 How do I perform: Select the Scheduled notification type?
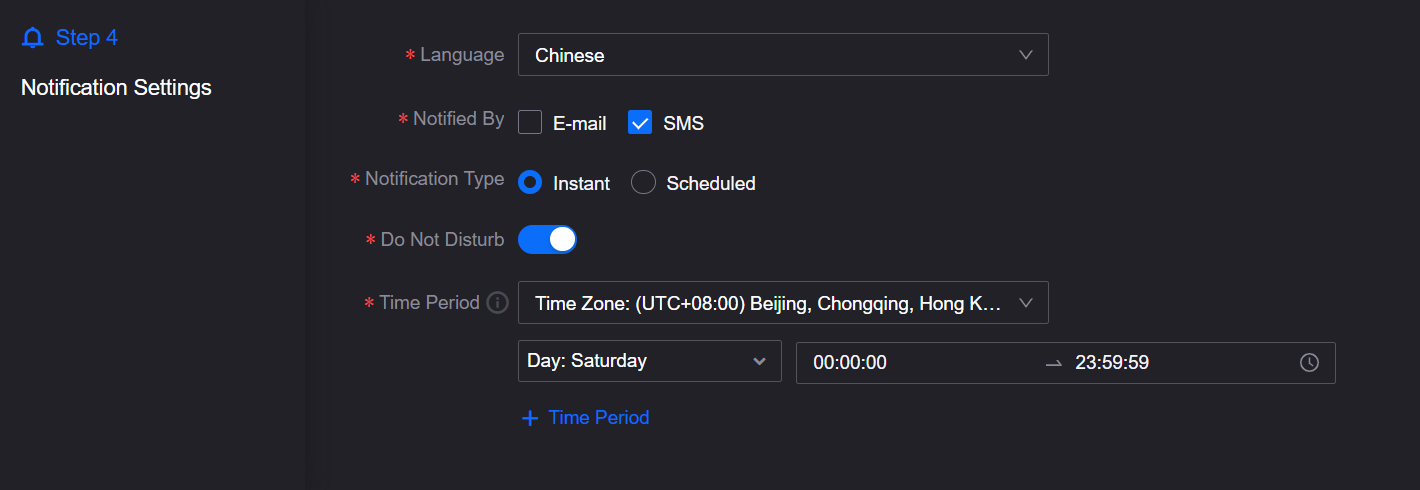[x=644, y=183]
